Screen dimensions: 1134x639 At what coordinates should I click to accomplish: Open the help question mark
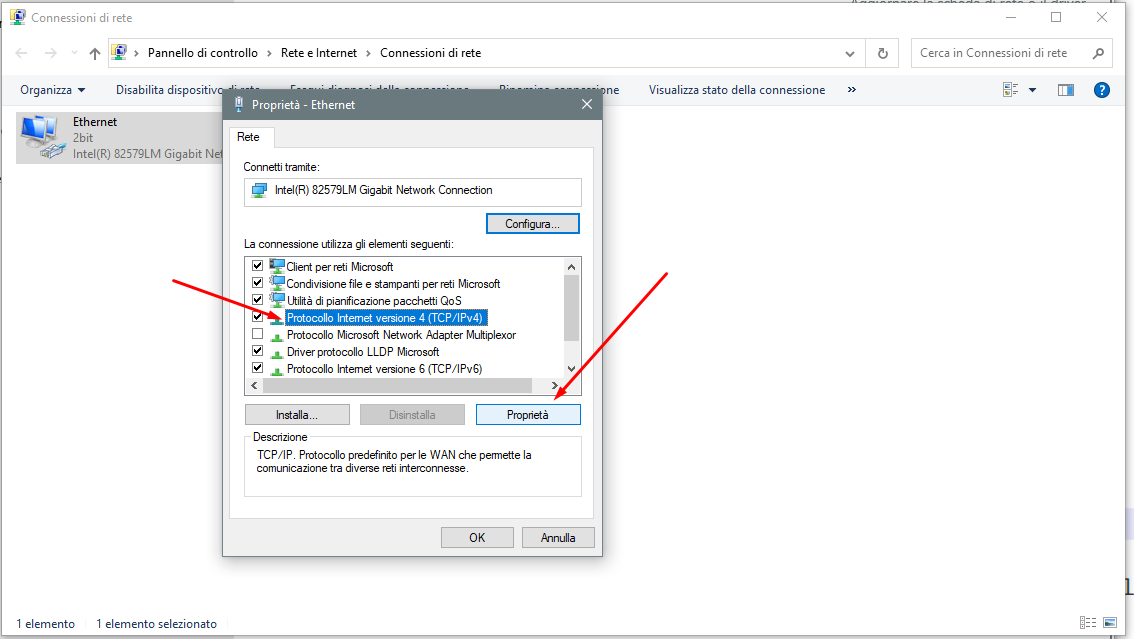(1101, 90)
